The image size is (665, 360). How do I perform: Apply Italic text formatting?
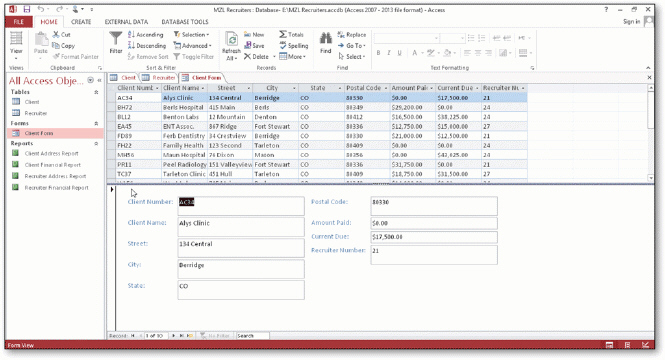[388, 53]
